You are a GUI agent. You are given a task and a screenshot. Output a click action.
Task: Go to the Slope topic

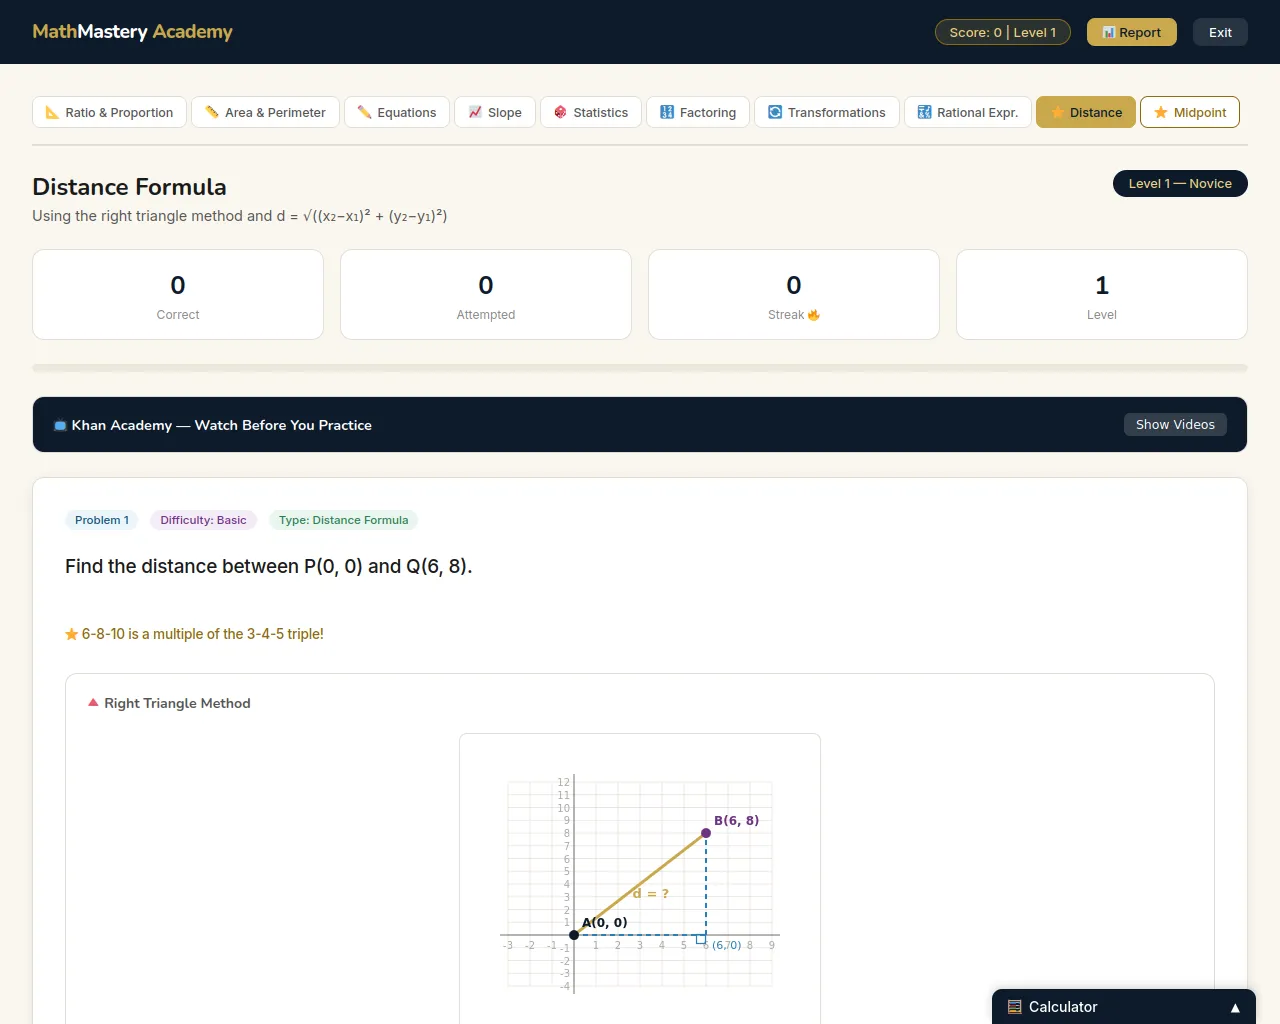[x=495, y=112]
